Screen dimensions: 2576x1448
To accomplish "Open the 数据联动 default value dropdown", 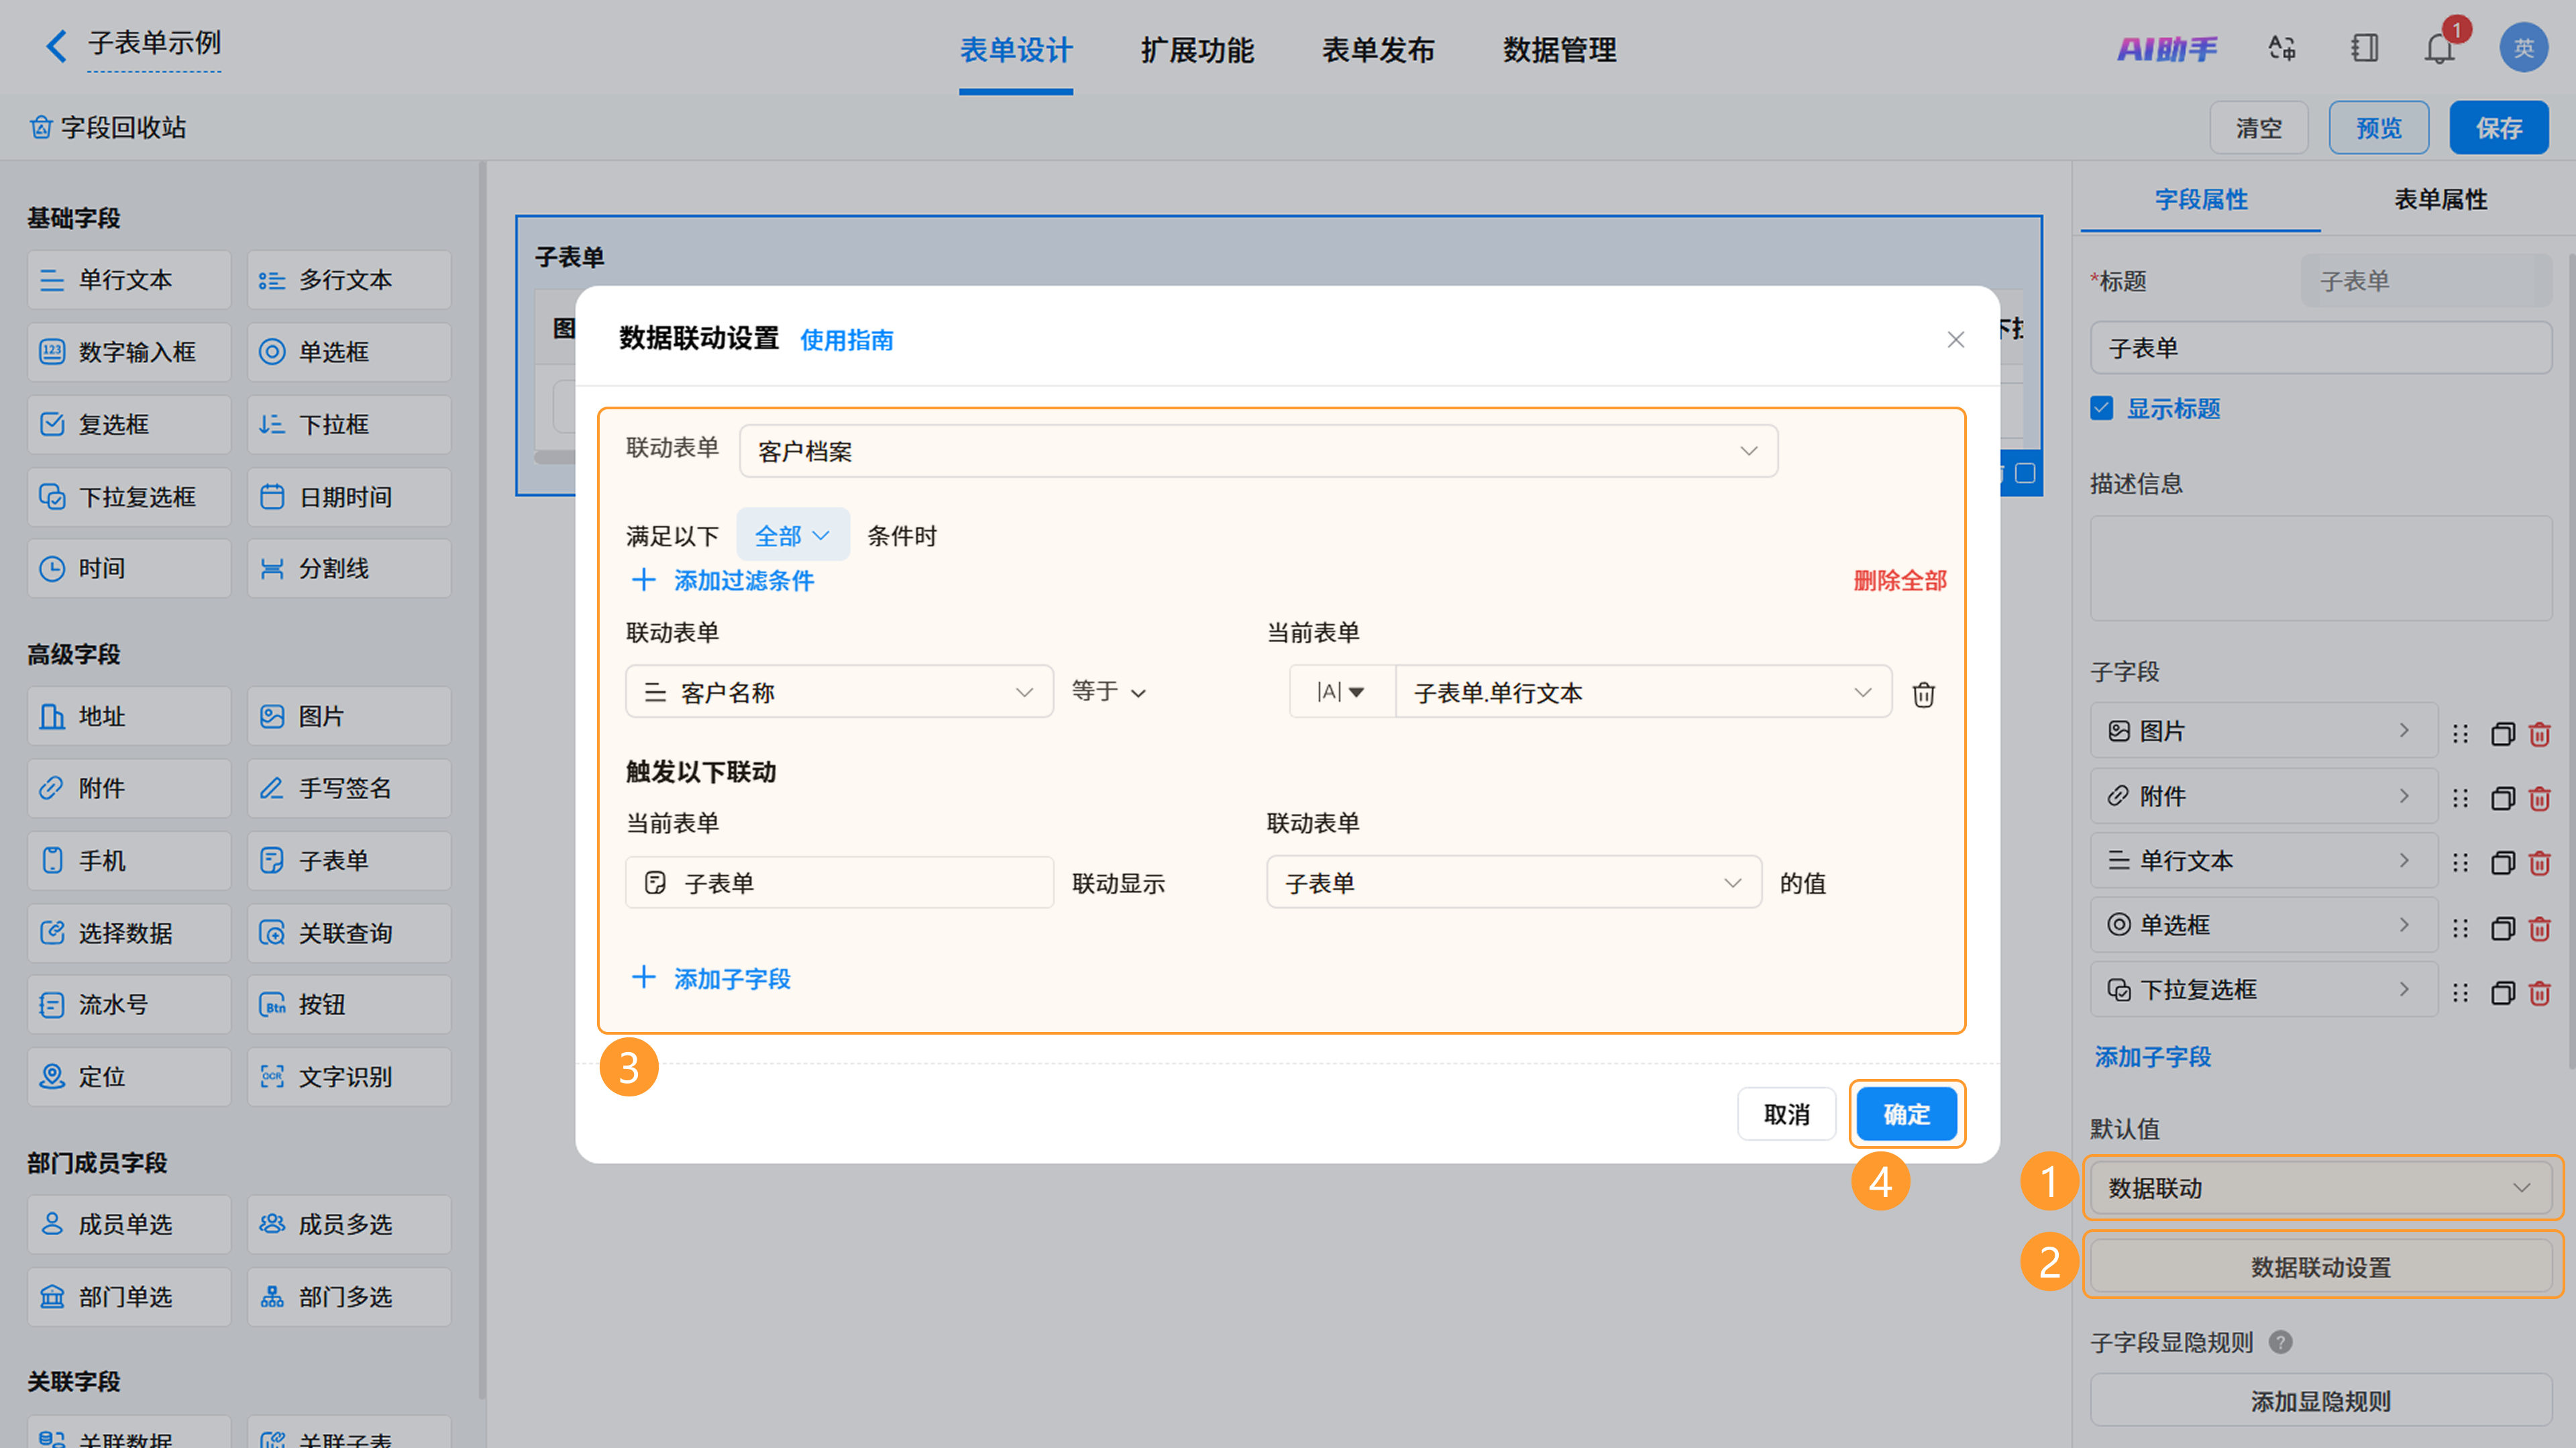I will click(x=2320, y=1188).
